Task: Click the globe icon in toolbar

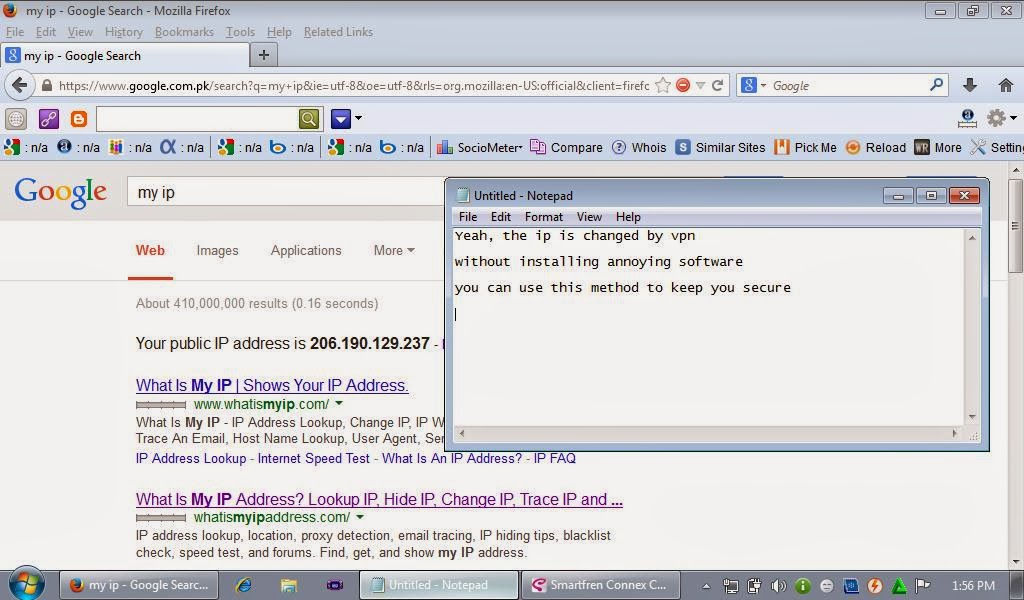Action: (16, 119)
